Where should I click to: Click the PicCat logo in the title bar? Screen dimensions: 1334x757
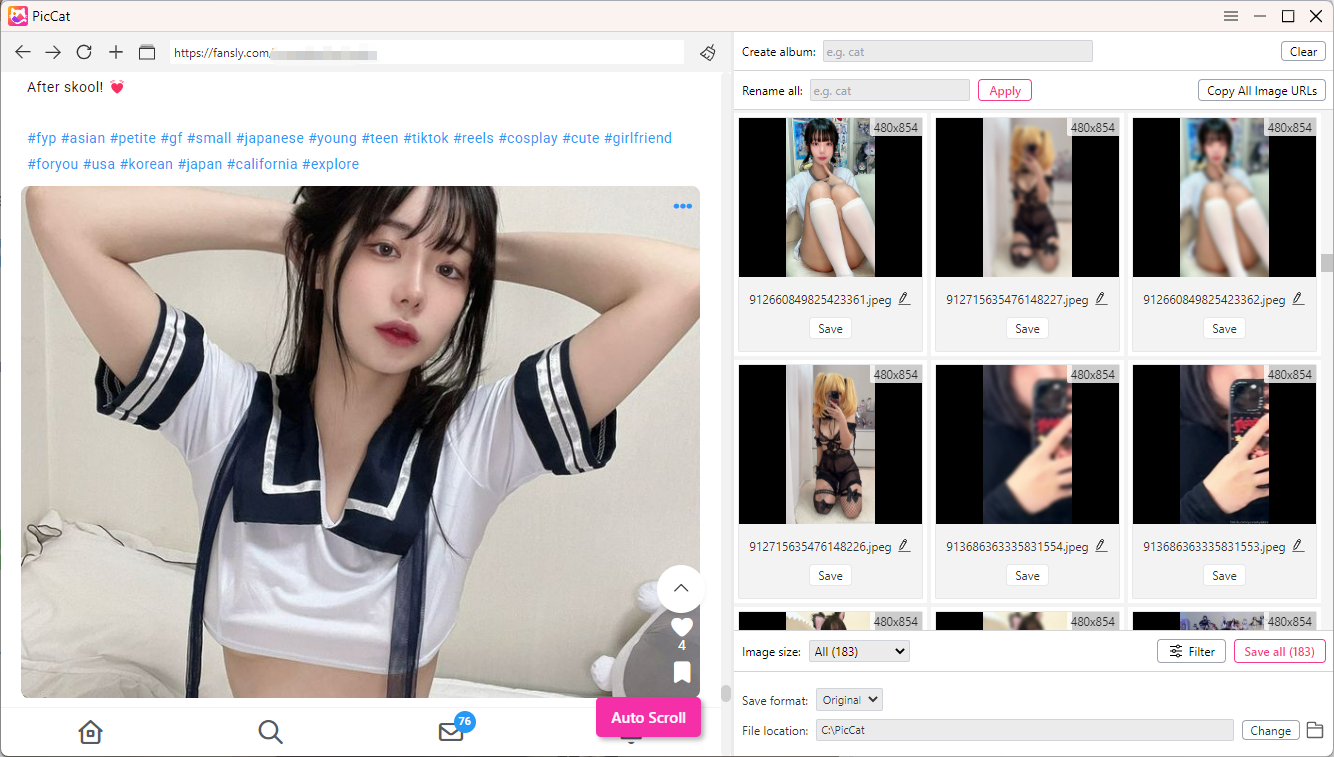17,16
